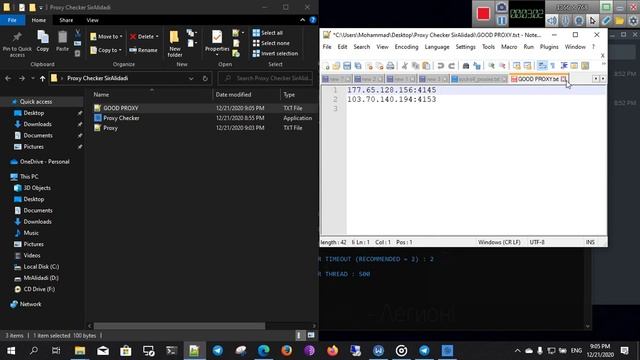Click Pin to Quick access in the ribbon
The image size is (640, 360).
tap(17, 45)
